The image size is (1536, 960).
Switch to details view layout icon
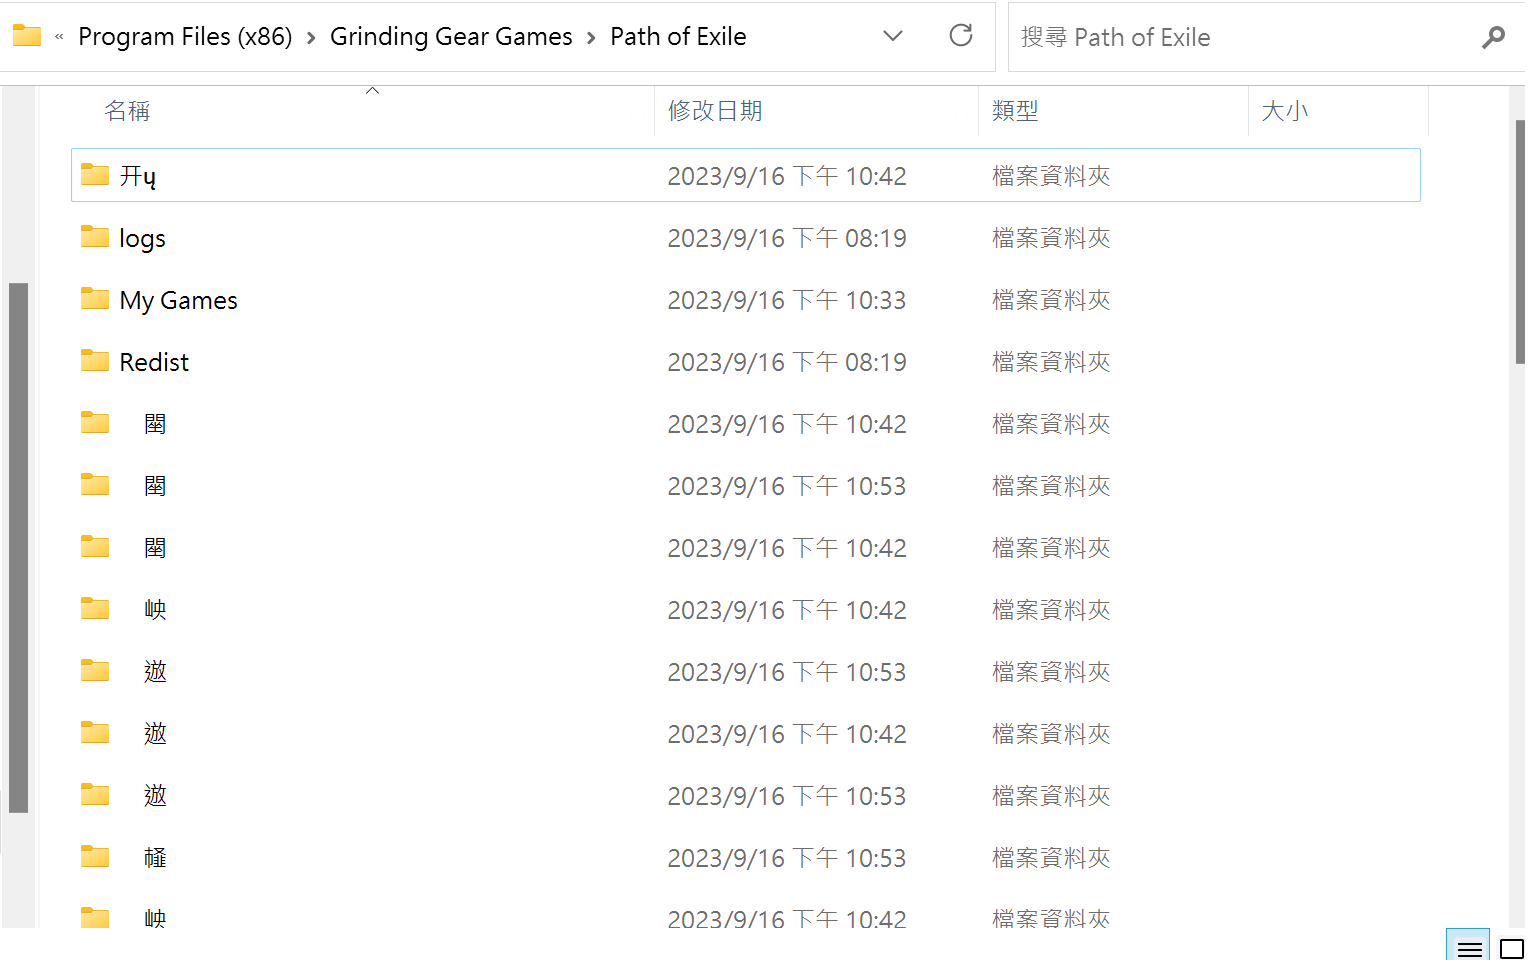[x=1469, y=948]
